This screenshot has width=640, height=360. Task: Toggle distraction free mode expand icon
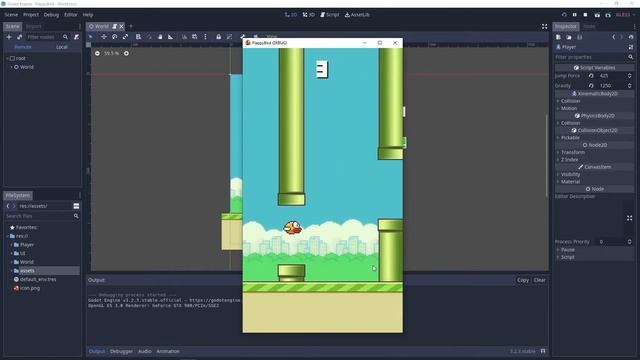[544, 27]
